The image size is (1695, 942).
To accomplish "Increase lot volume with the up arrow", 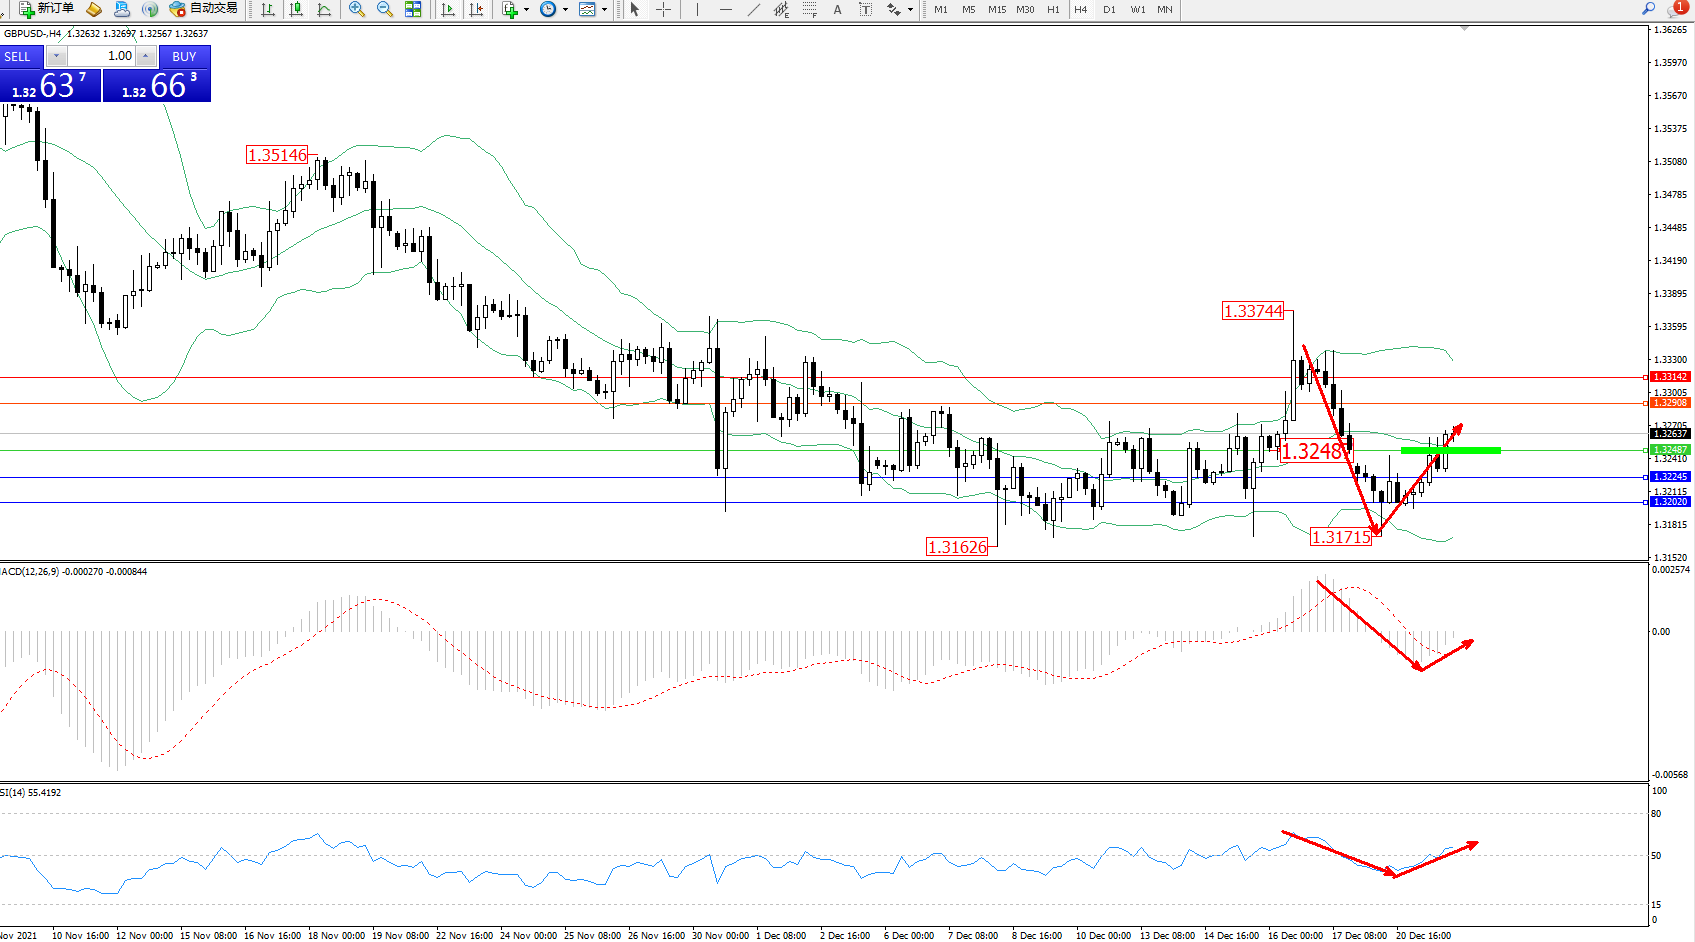I will pyautogui.click(x=146, y=56).
